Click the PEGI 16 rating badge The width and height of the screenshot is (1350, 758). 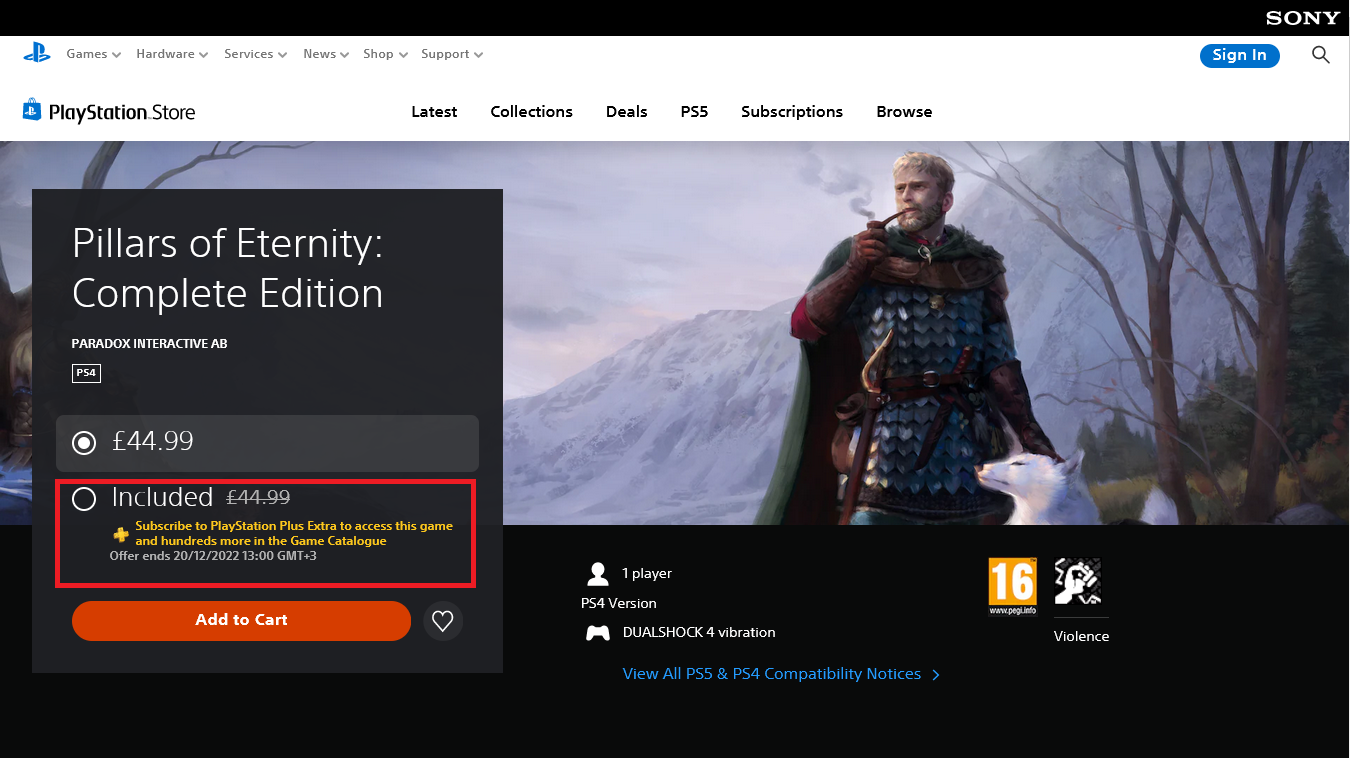pos(1013,587)
